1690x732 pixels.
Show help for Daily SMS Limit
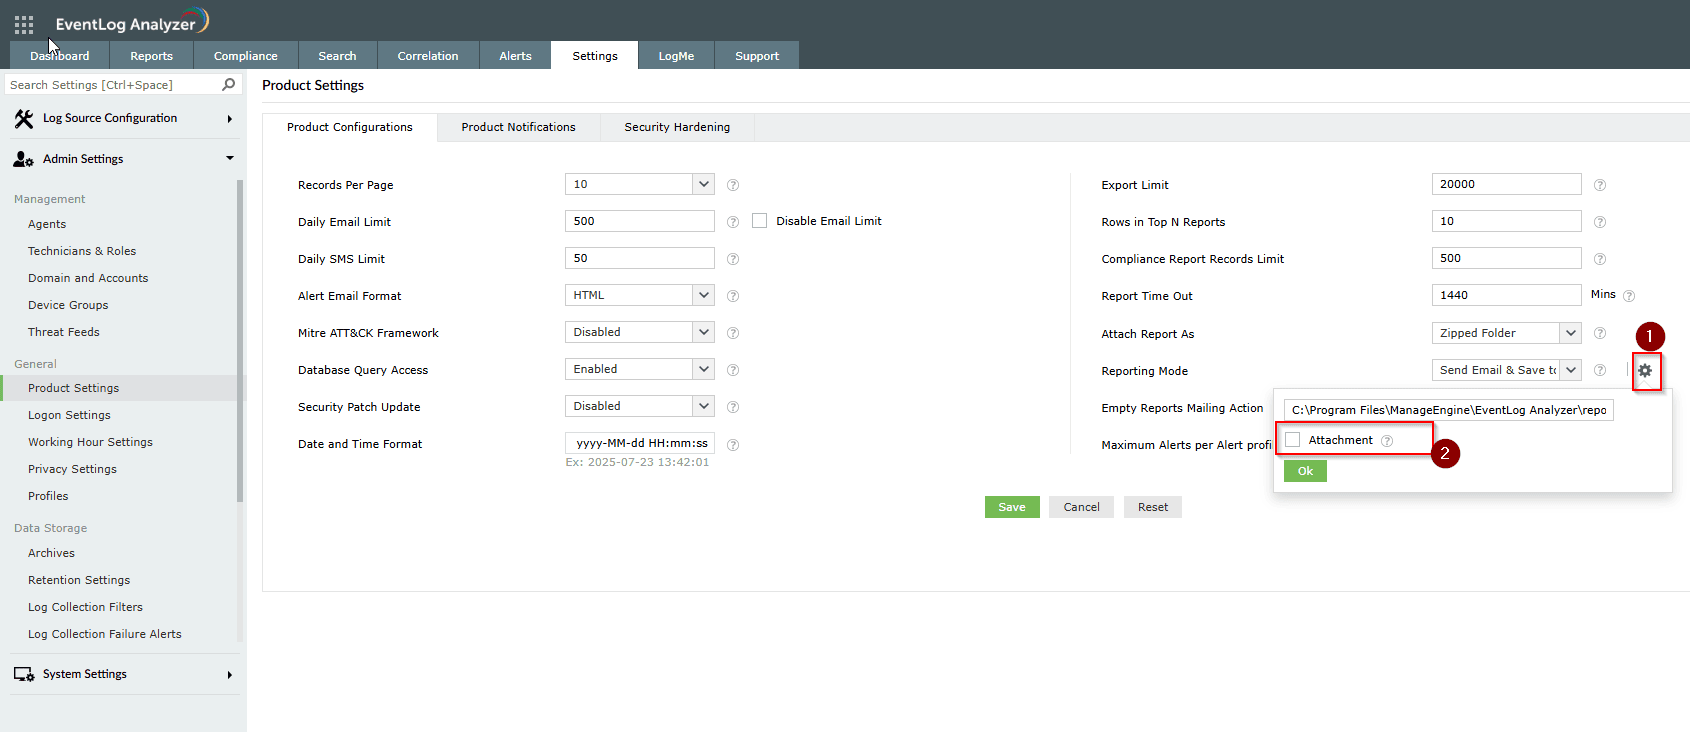point(733,259)
